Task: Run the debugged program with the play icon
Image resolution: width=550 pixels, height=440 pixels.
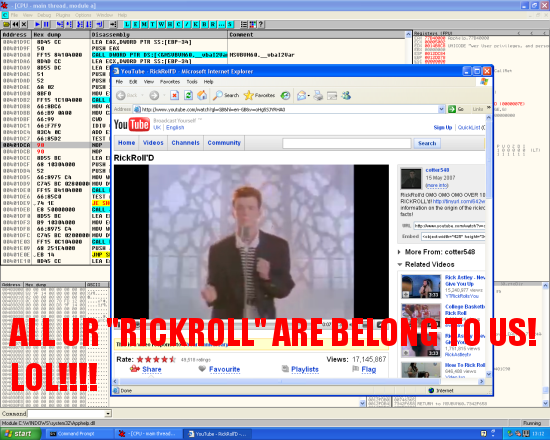Action: [x=38, y=24]
